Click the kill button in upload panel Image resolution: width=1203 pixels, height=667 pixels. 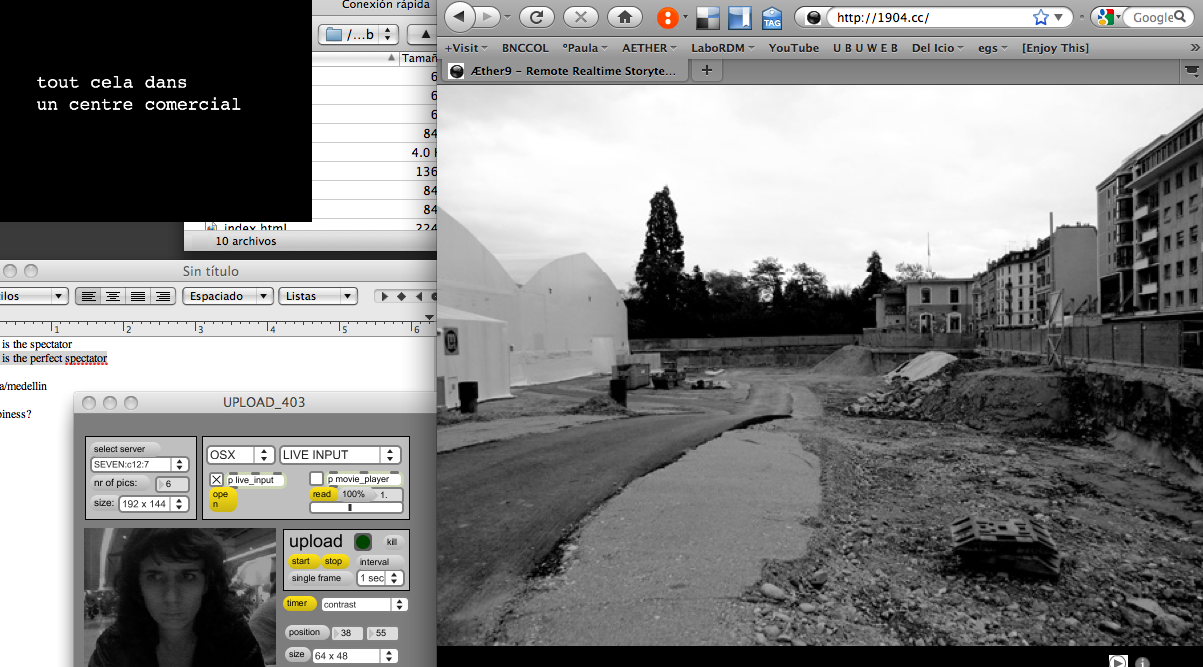pos(392,541)
